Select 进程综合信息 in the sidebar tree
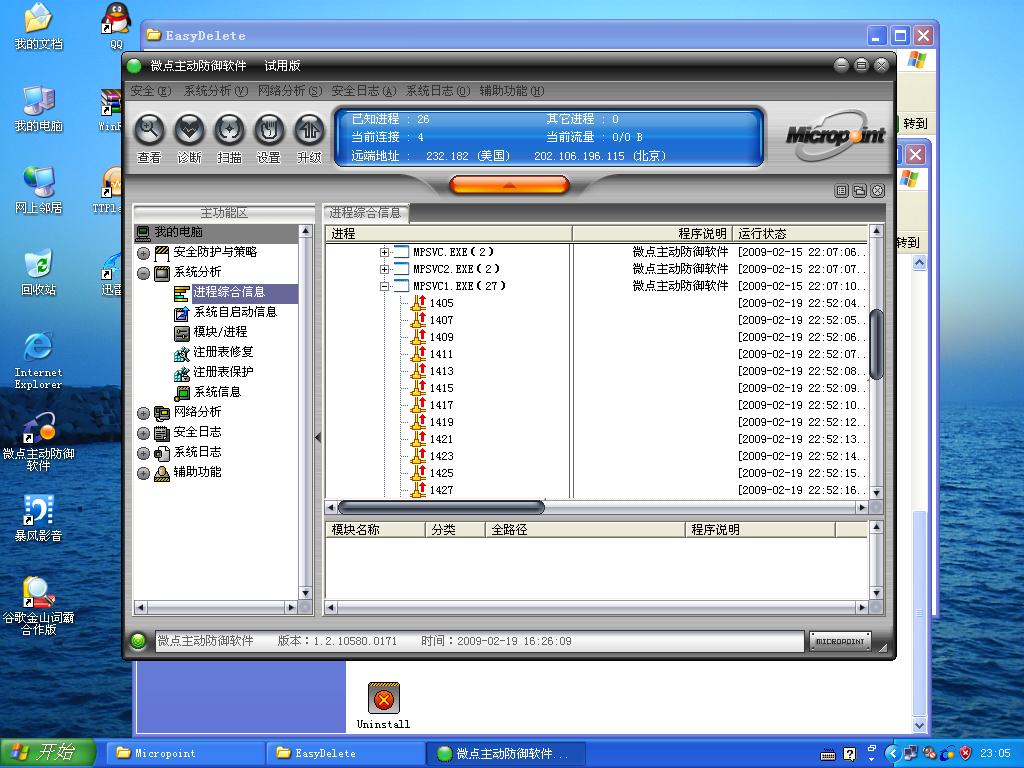The height and width of the screenshot is (768, 1024). 229,292
